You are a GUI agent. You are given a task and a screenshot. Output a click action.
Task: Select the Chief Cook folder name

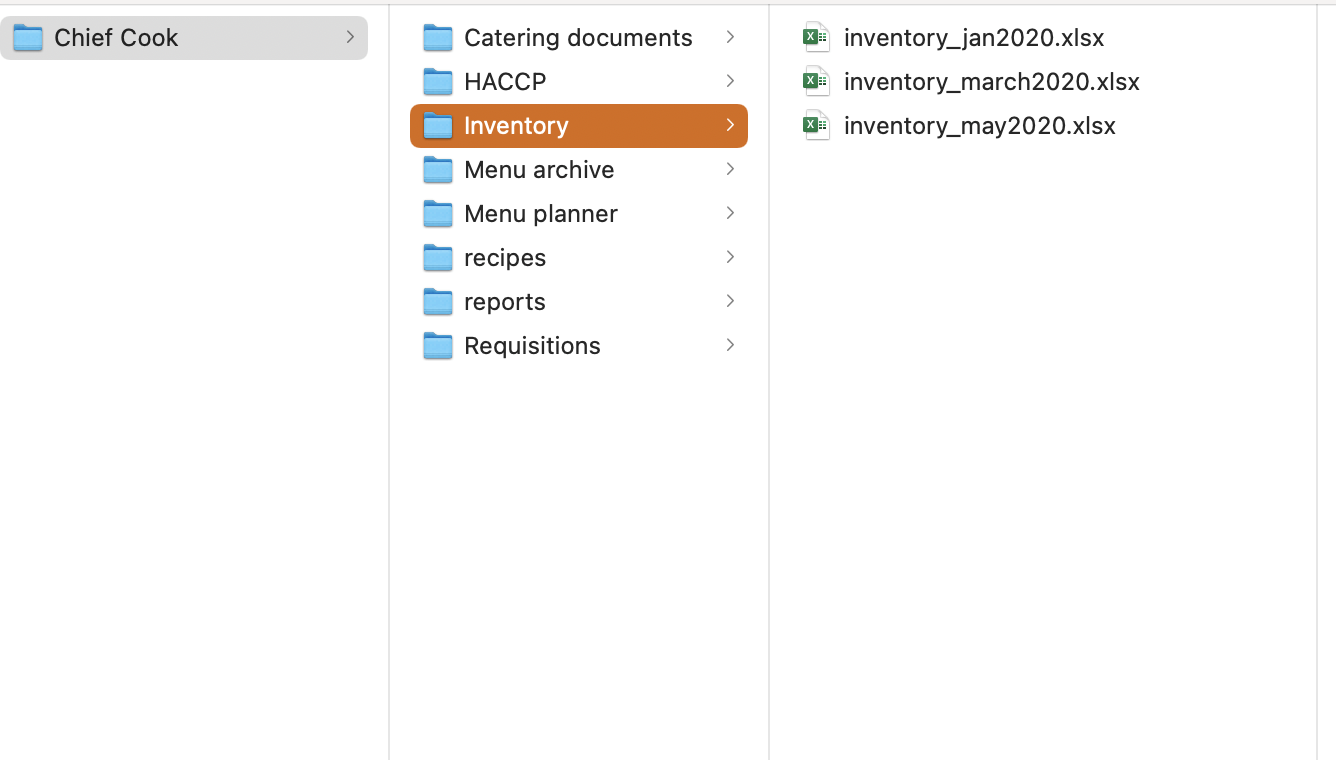click(116, 38)
